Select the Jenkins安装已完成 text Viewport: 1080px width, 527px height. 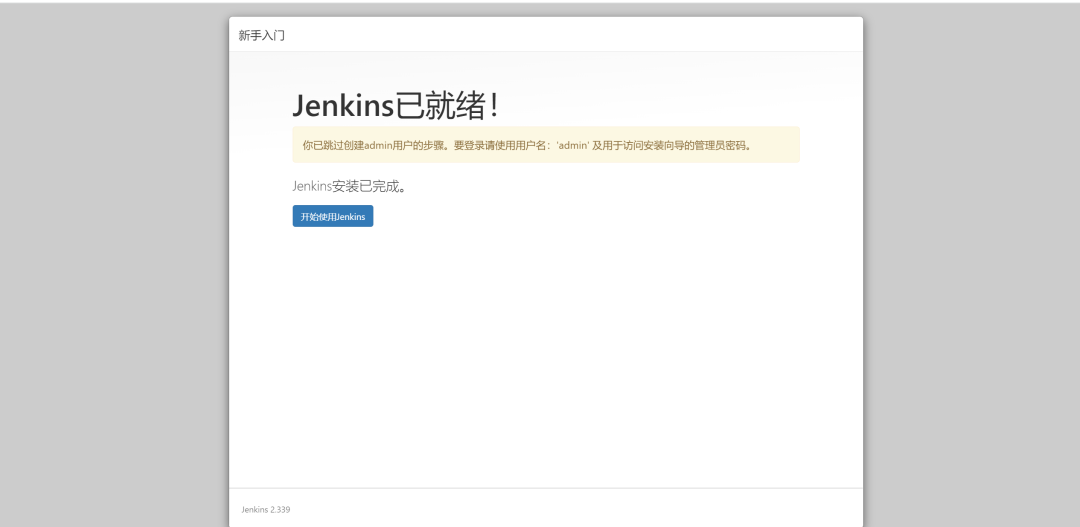[x=350, y=186]
